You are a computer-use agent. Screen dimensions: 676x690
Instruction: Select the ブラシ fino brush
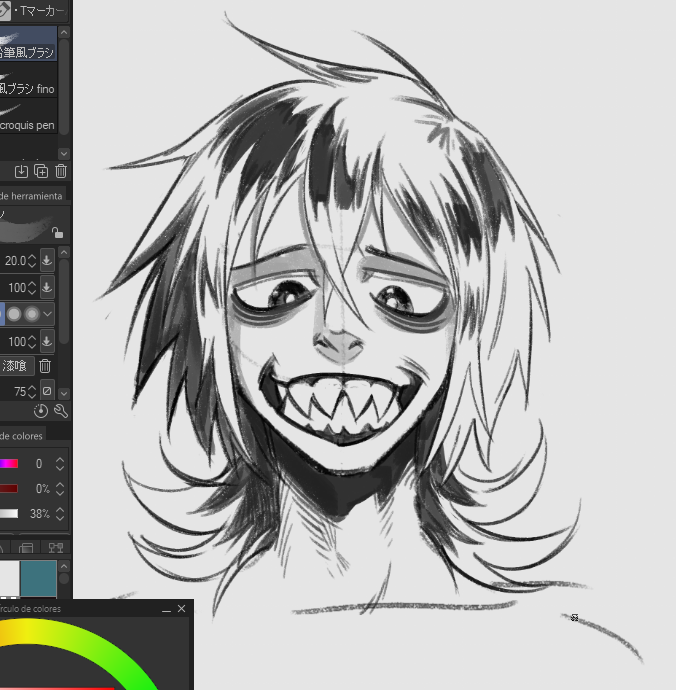coord(28,80)
